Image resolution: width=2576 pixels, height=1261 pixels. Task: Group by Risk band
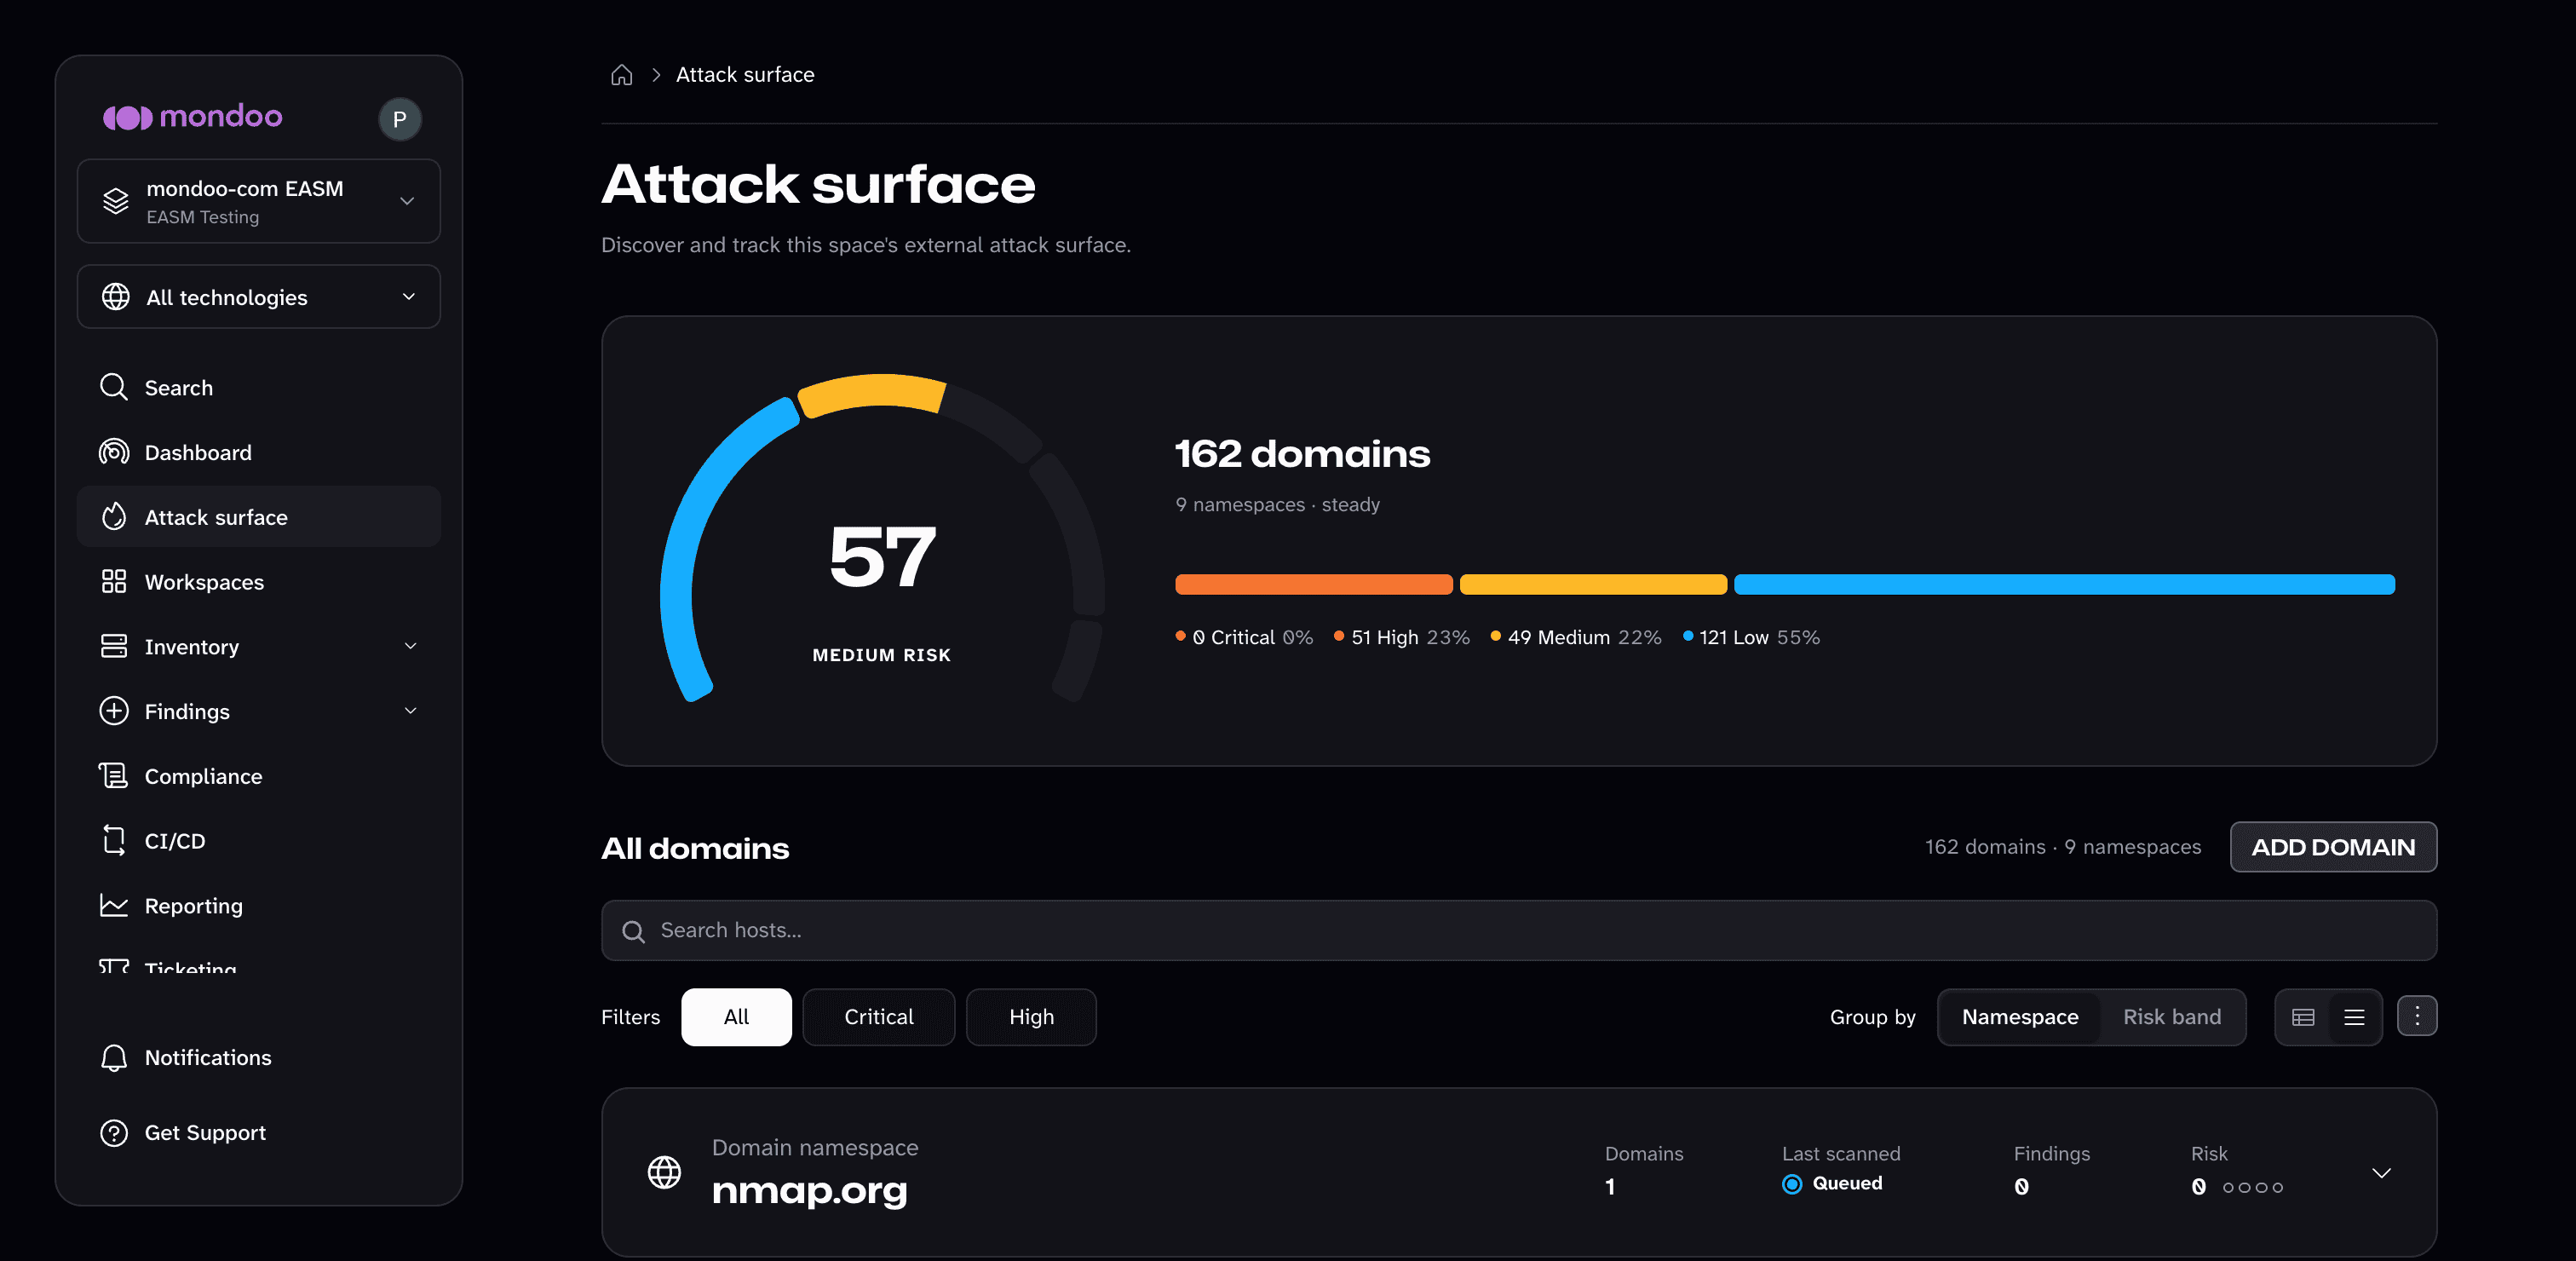point(2172,1017)
